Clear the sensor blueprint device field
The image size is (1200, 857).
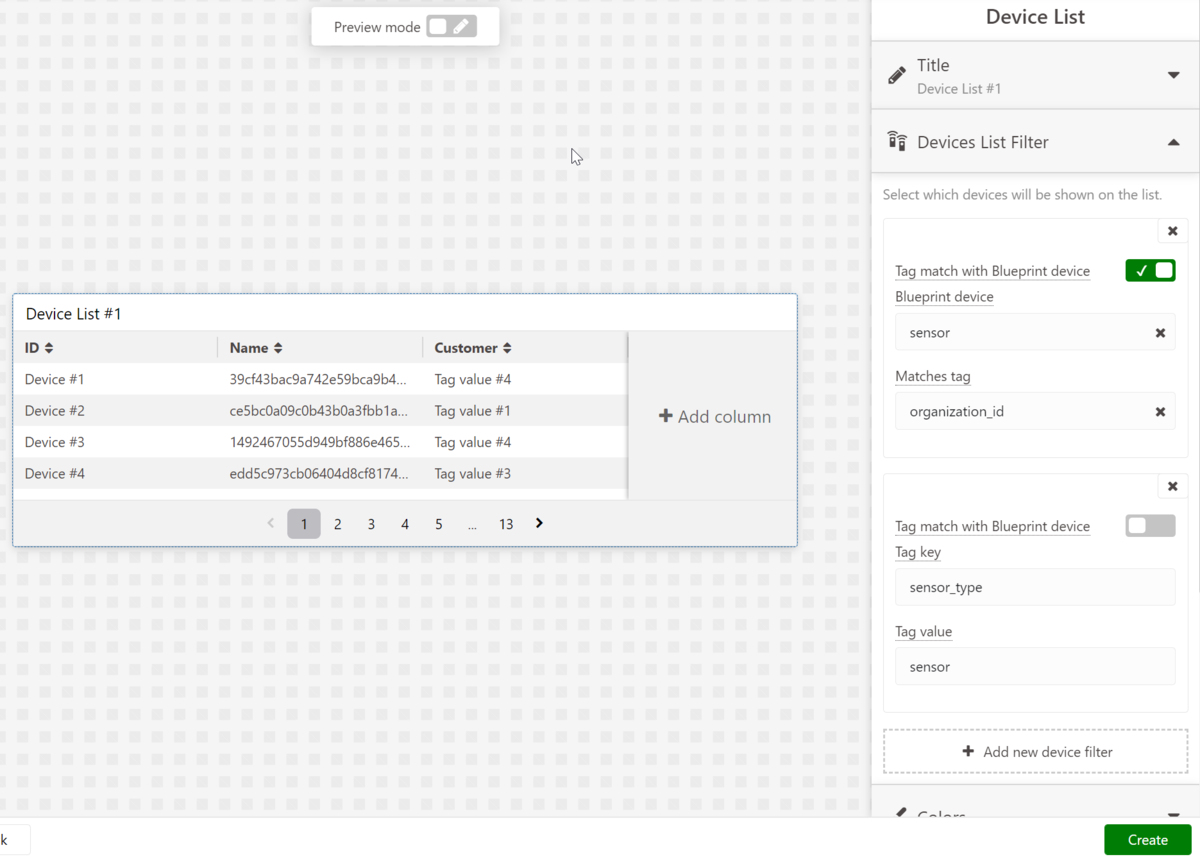tap(1160, 333)
